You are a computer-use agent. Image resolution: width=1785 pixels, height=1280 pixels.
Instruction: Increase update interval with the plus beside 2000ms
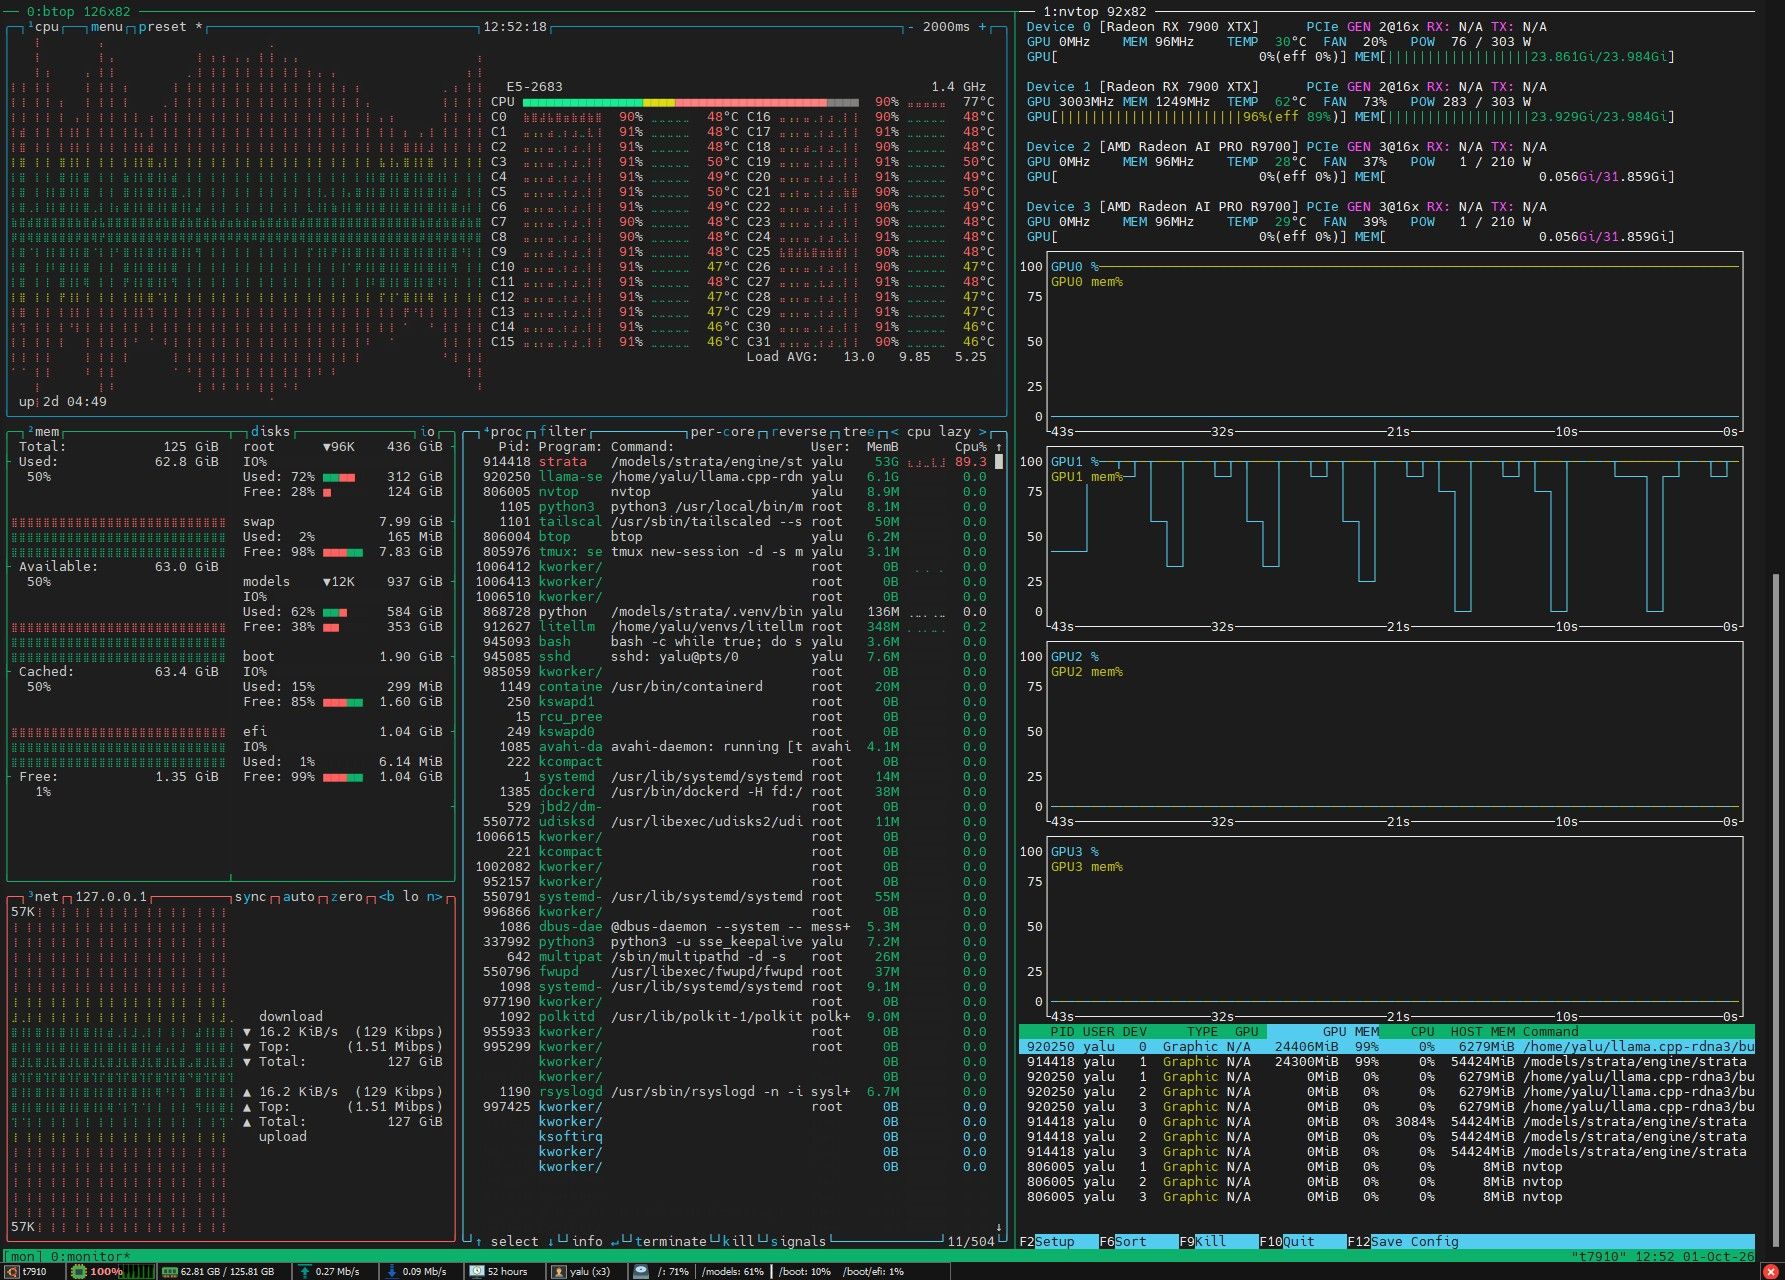982,27
